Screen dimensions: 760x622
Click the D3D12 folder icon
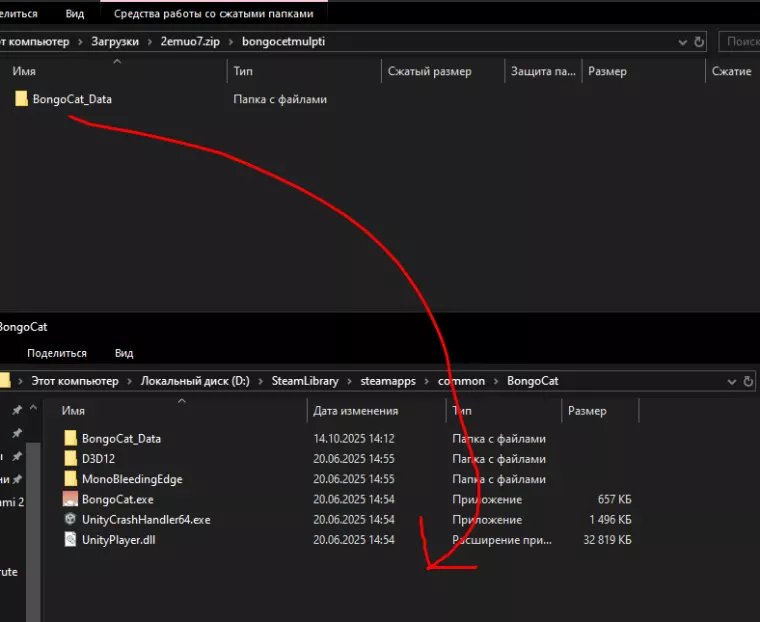click(70, 459)
